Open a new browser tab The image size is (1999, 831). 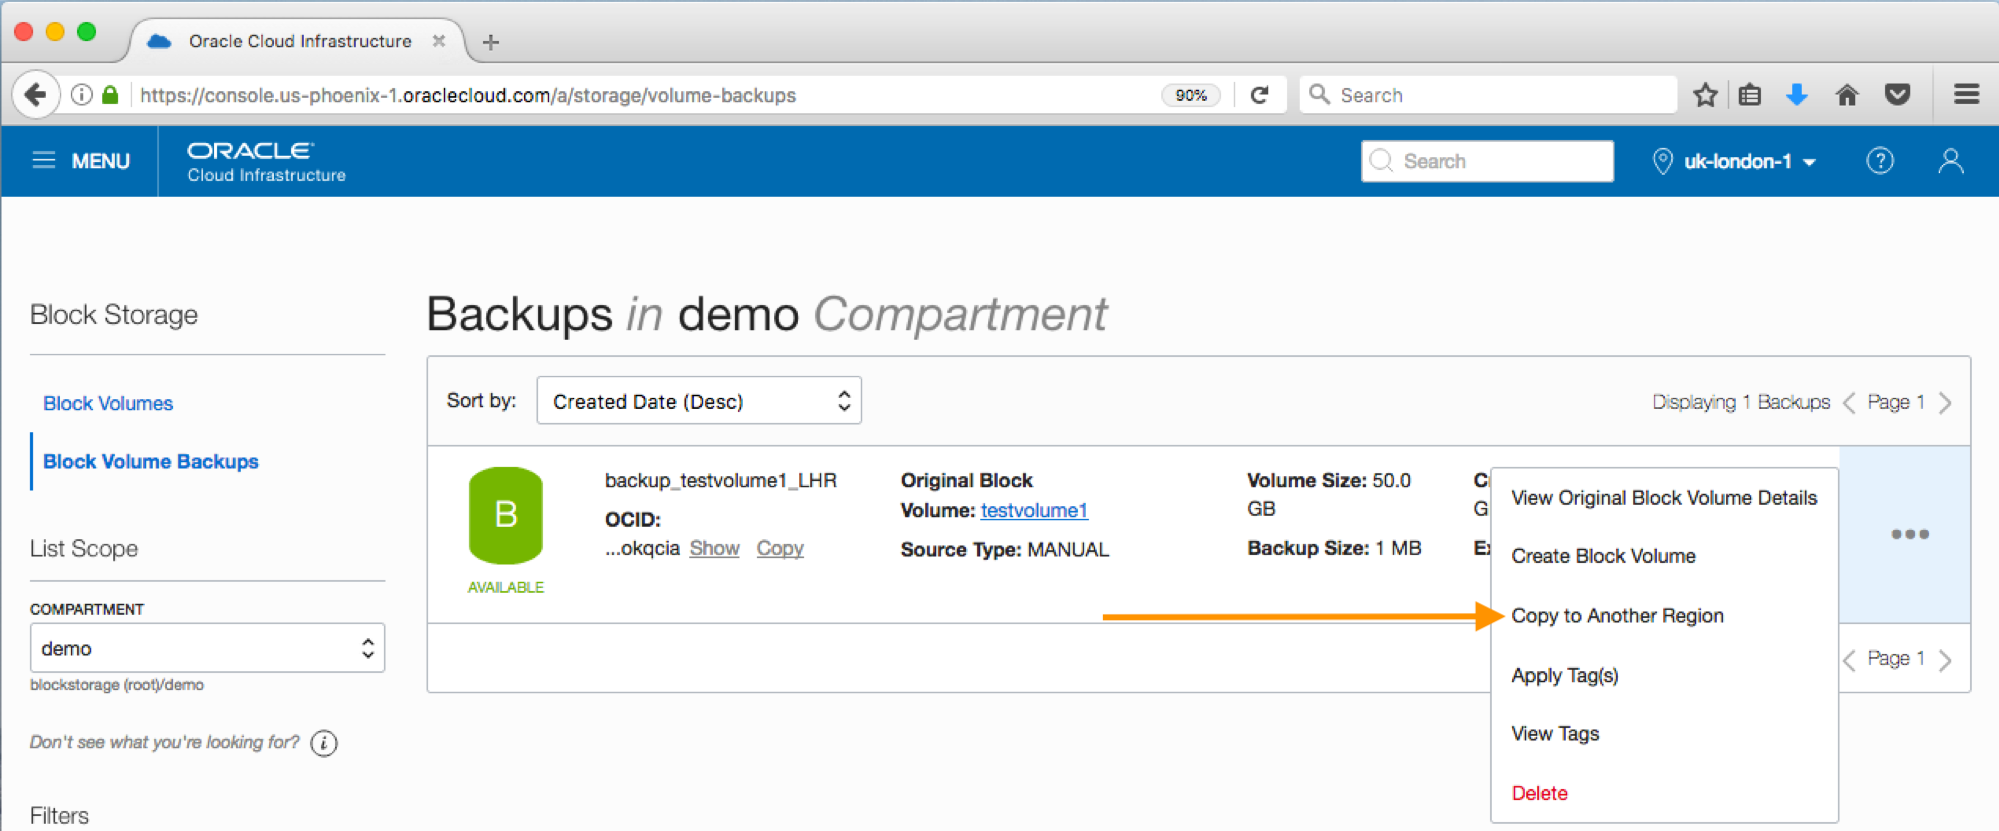490,42
